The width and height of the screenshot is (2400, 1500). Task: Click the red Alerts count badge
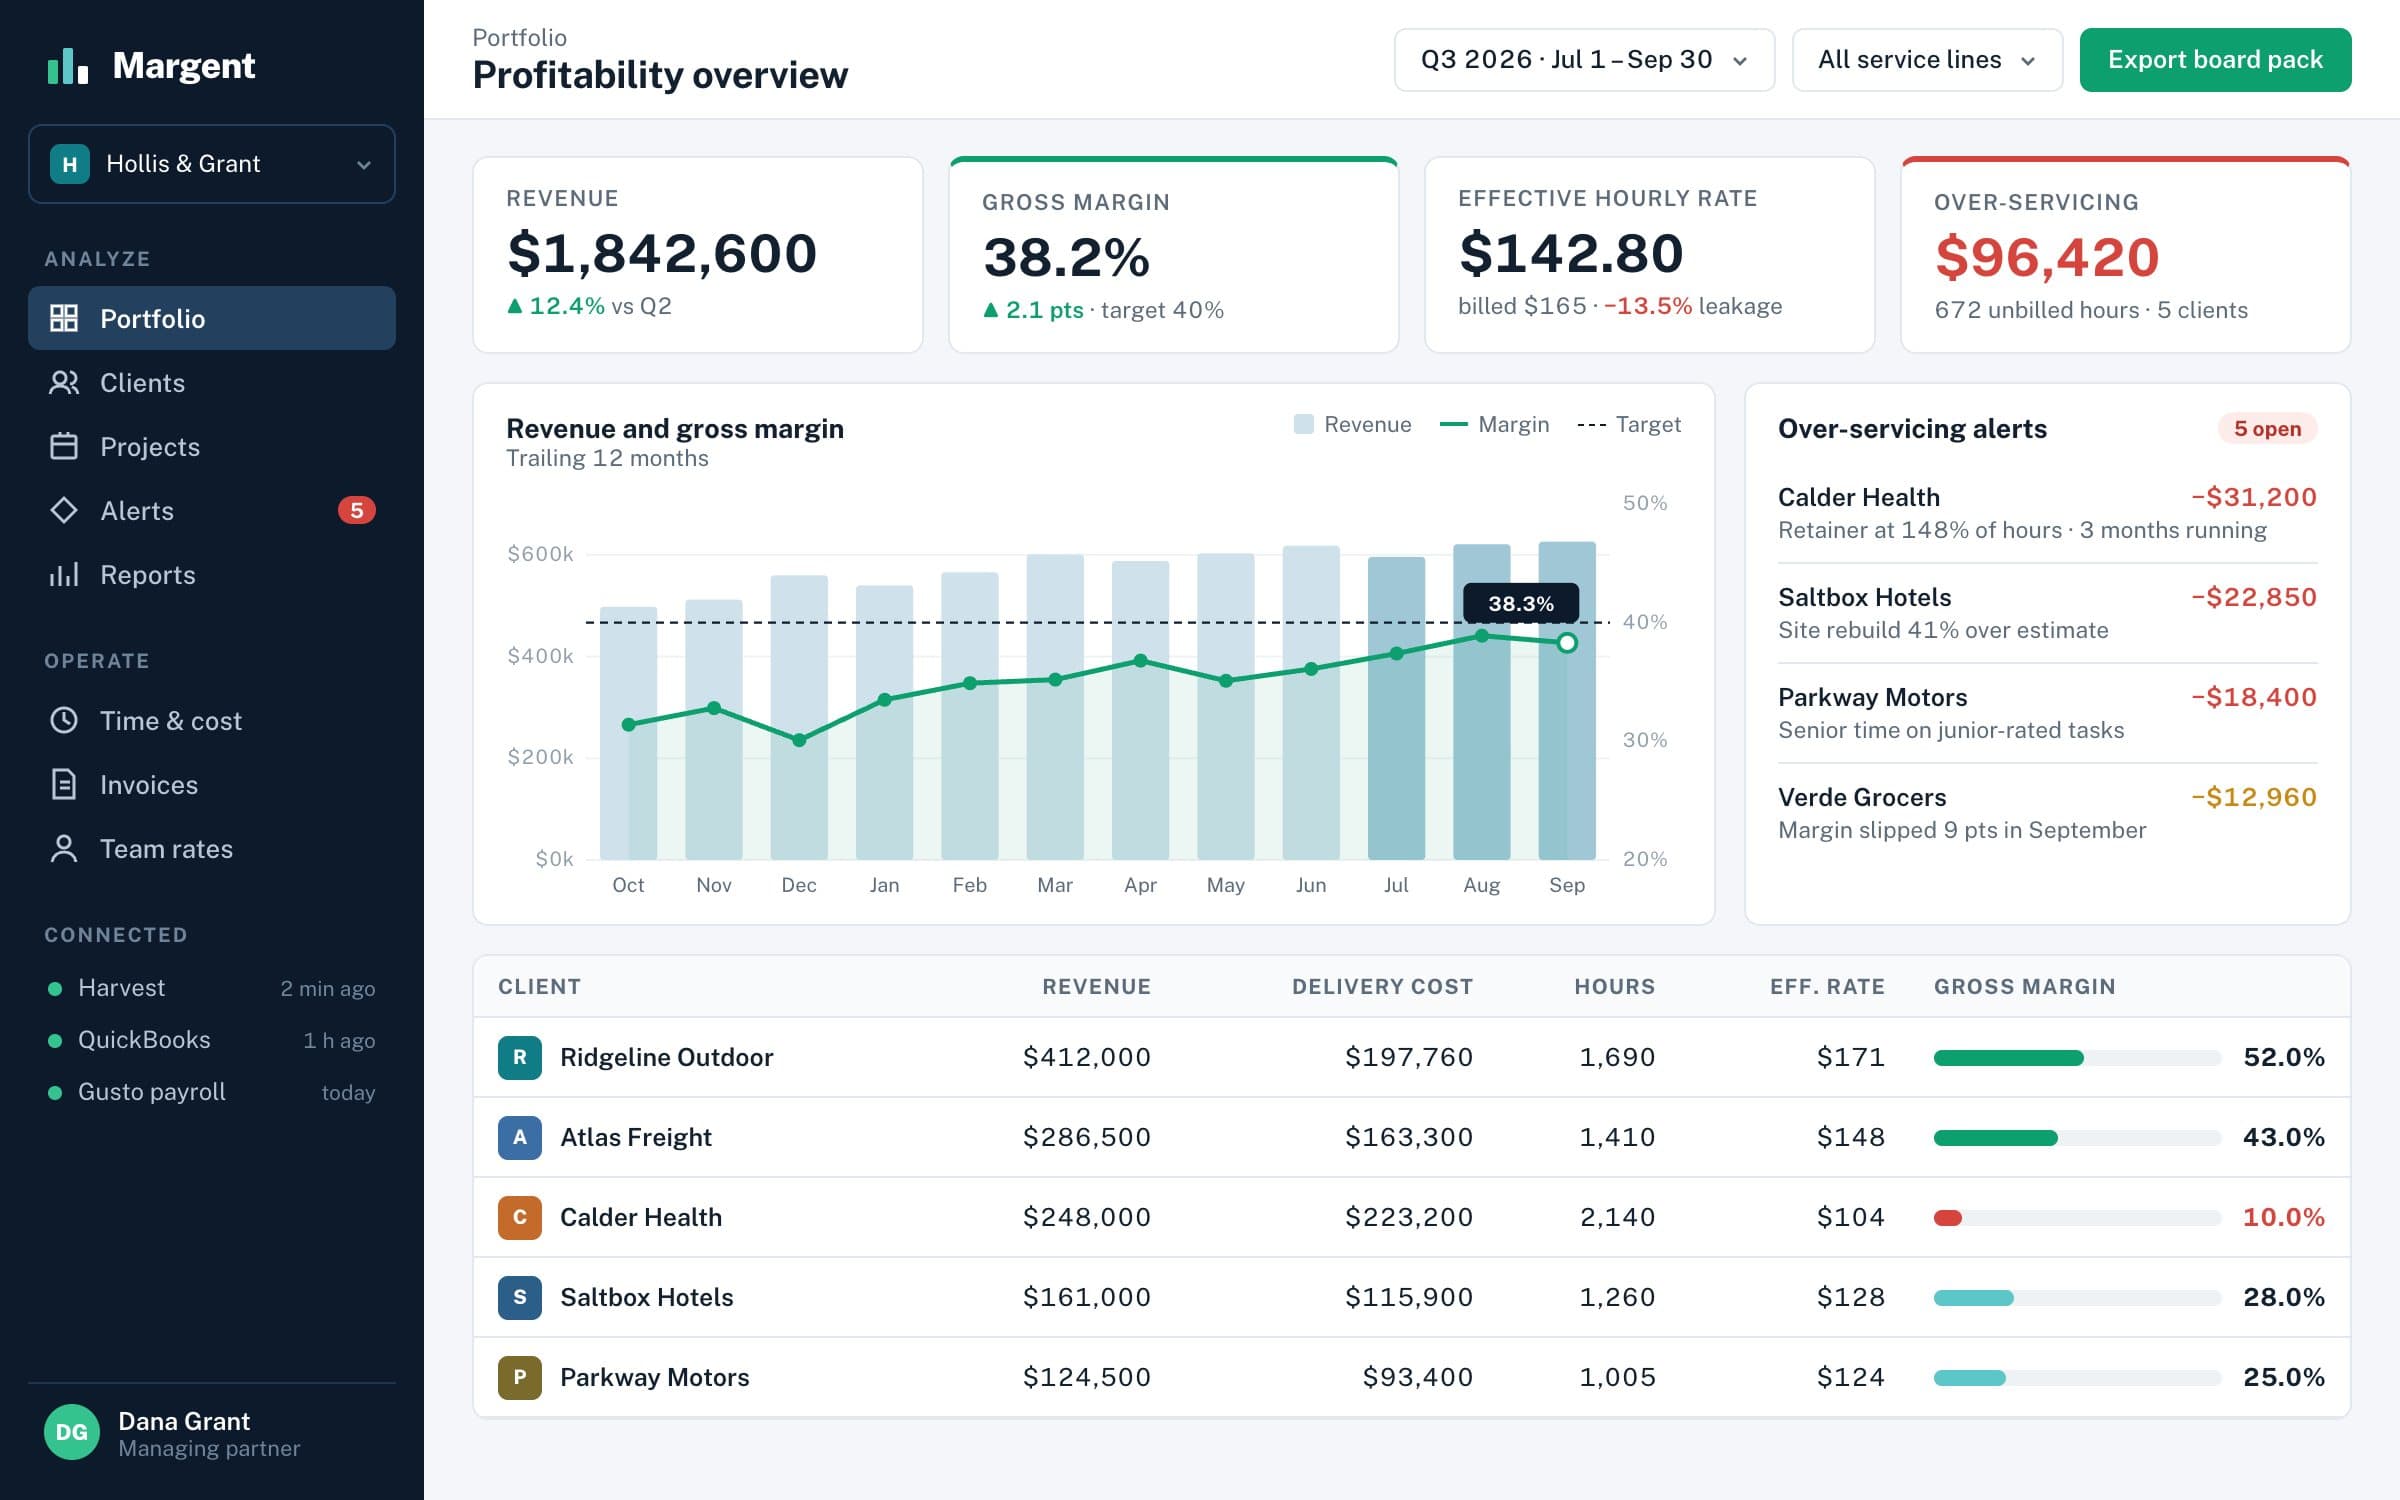point(356,510)
